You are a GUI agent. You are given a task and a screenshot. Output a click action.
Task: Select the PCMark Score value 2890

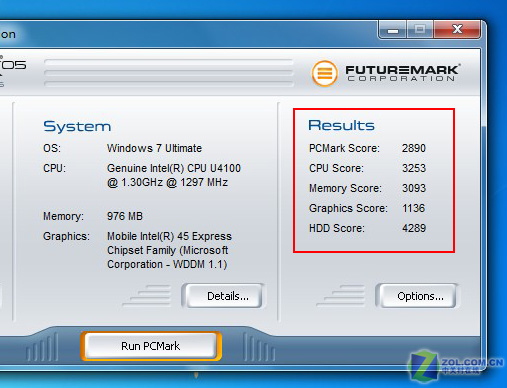414,148
